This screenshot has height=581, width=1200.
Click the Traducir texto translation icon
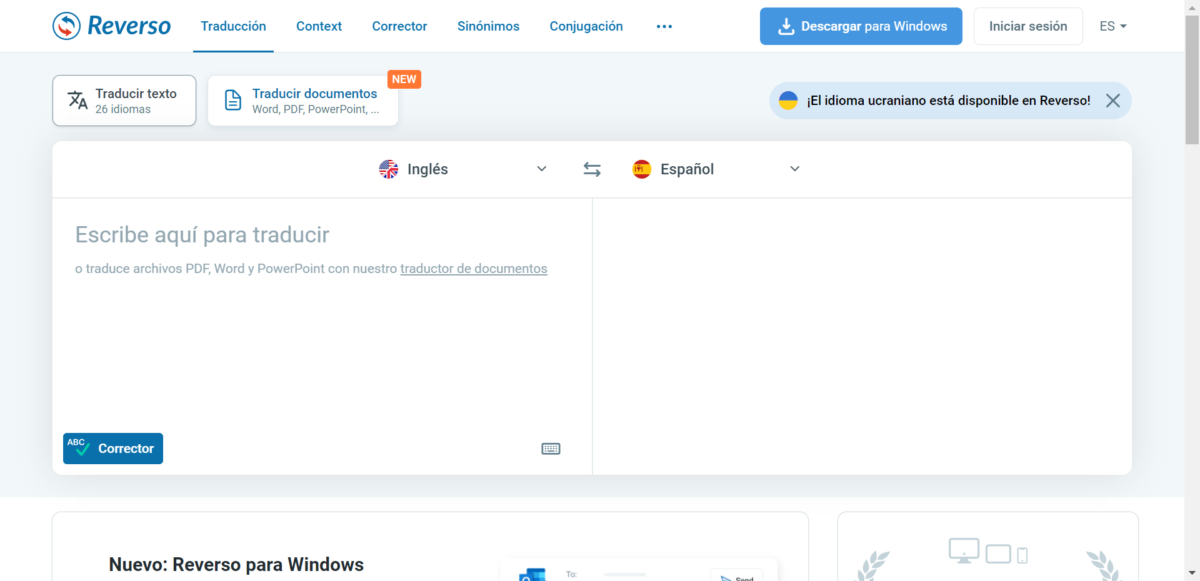pos(78,100)
